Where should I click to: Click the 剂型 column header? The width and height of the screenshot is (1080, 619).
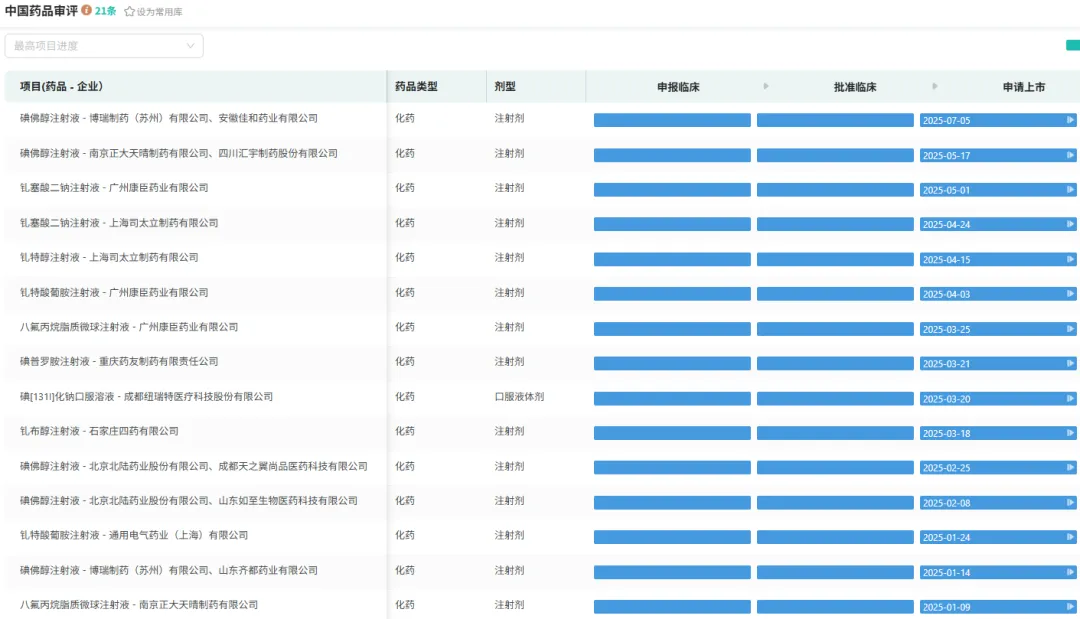click(x=505, y=87)
